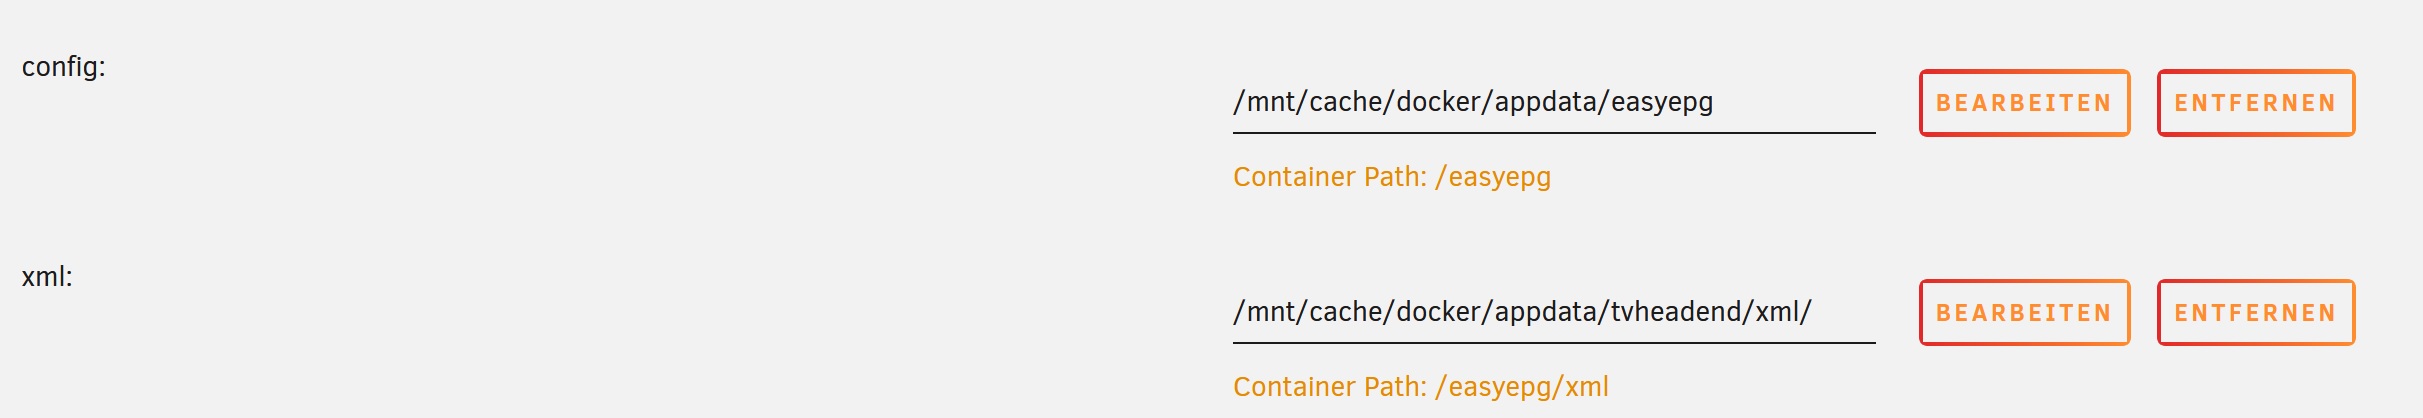Focus the tvheadend/xml/ host path field

1554,313
